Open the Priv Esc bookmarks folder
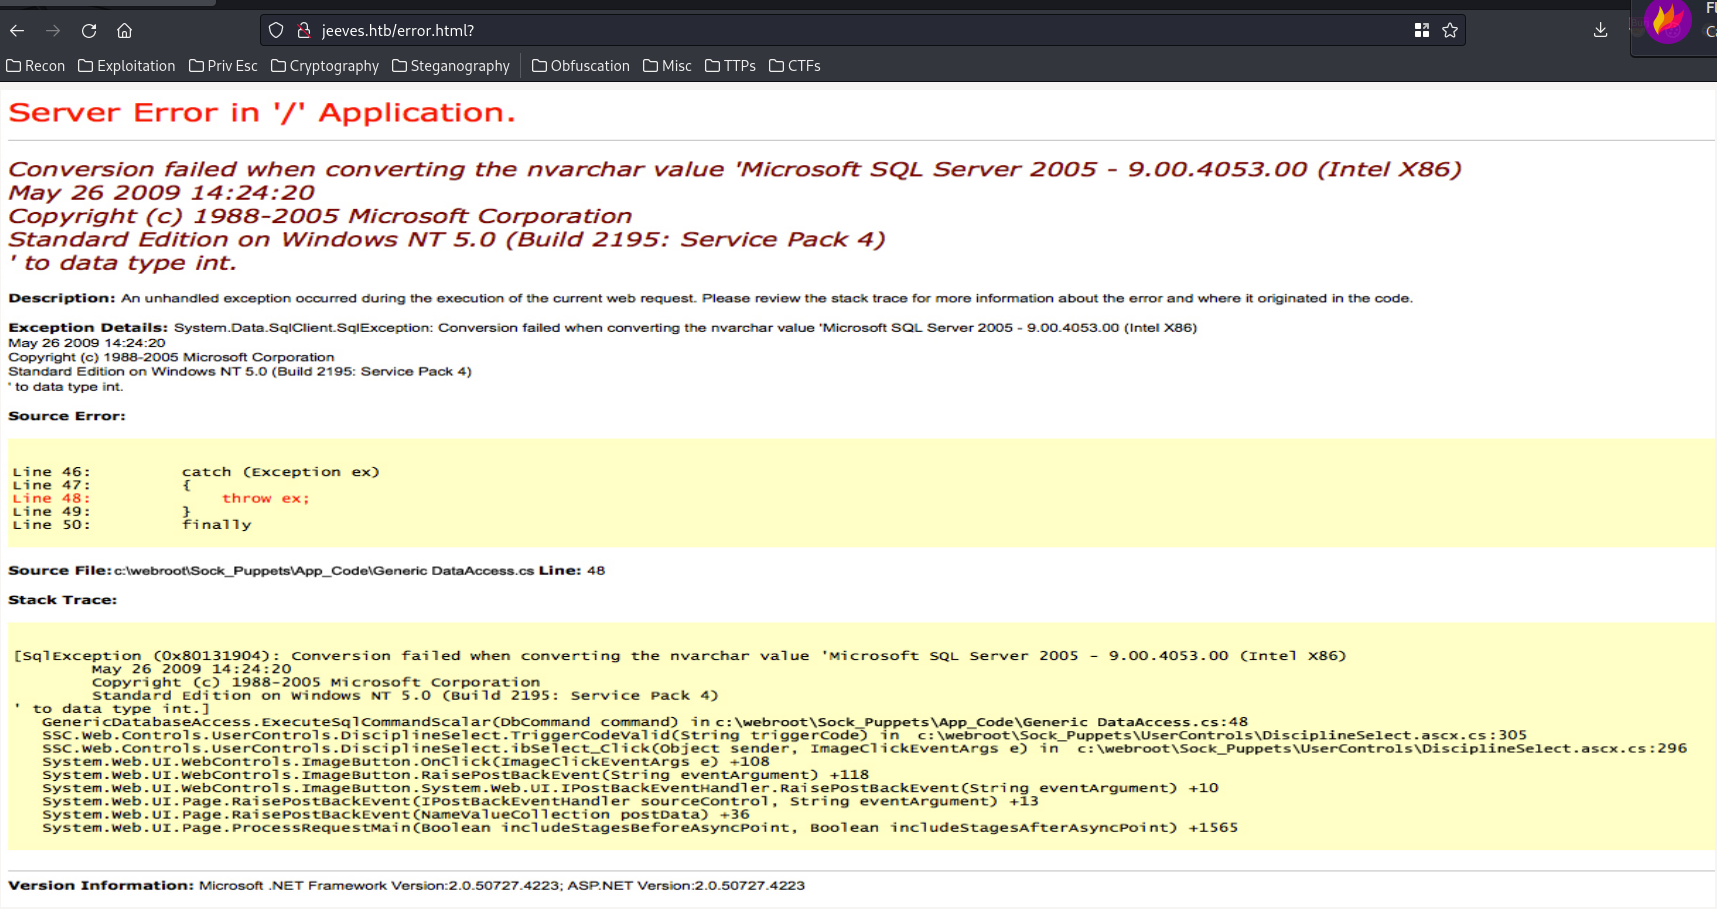 (223, 66)
